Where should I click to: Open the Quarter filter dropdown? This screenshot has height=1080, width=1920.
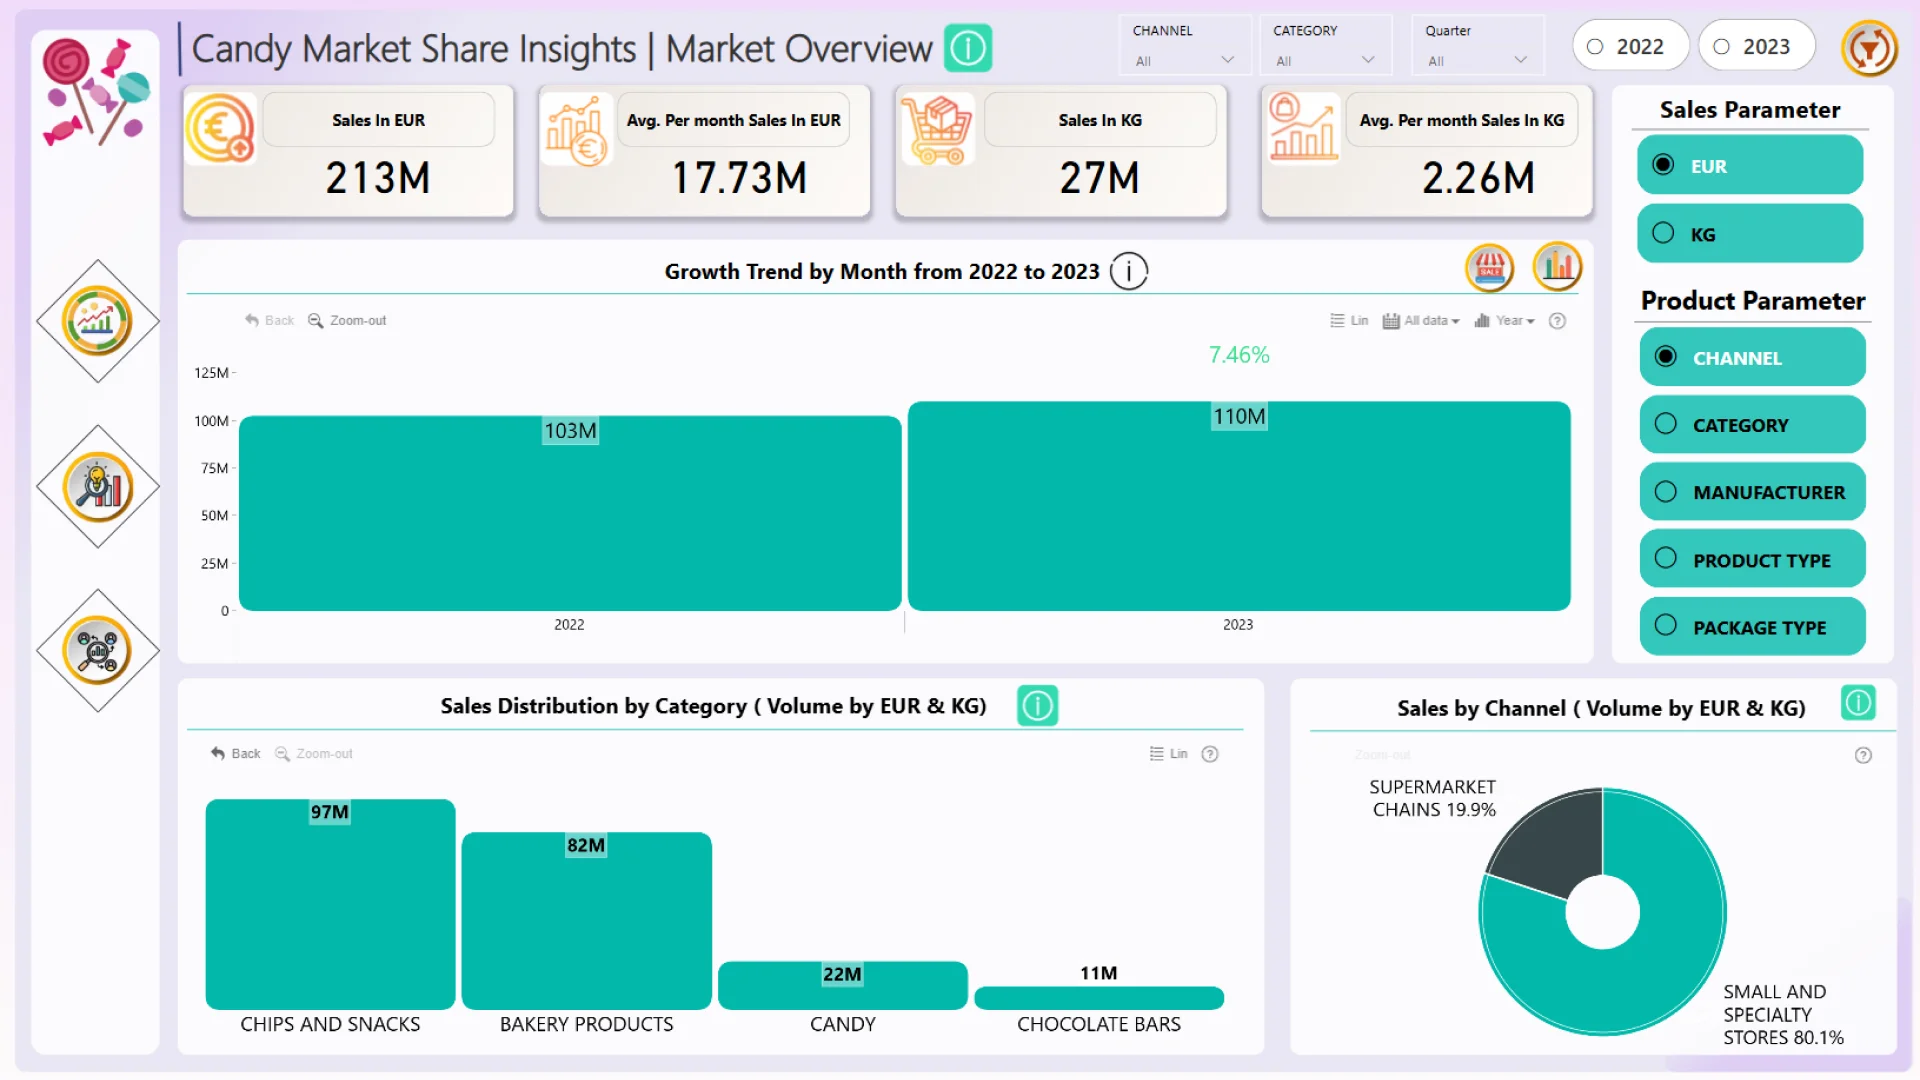pos(1478,61)
